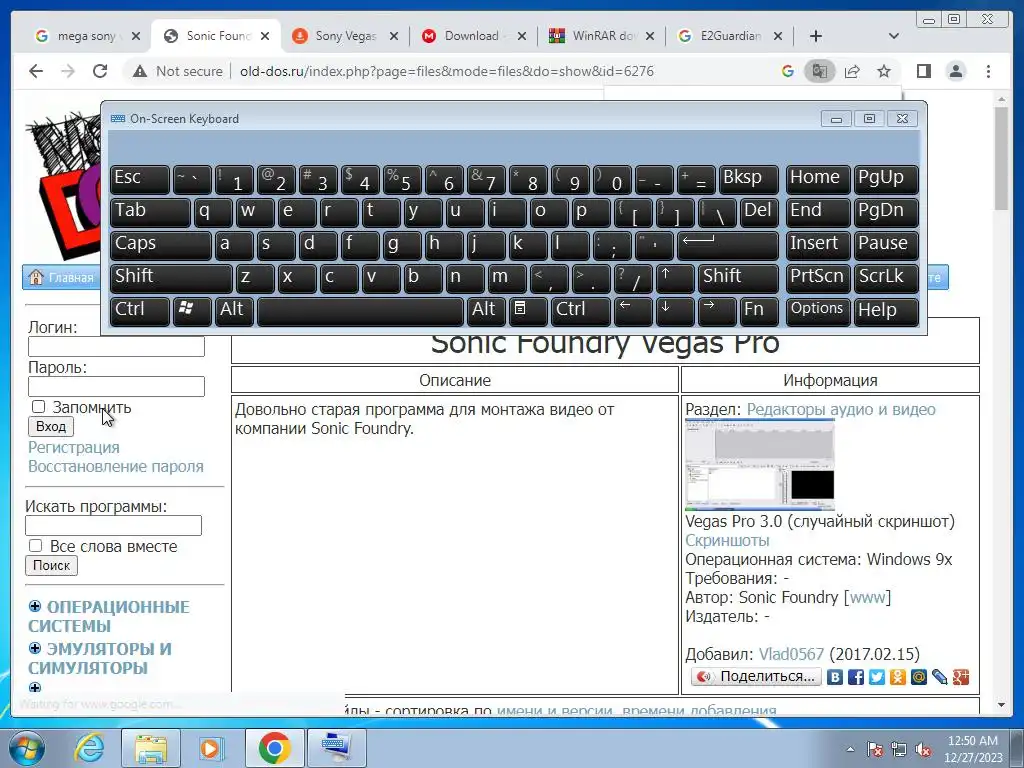Click the Windows logo key on the keyboard
1024x768 pixels.
191,310
